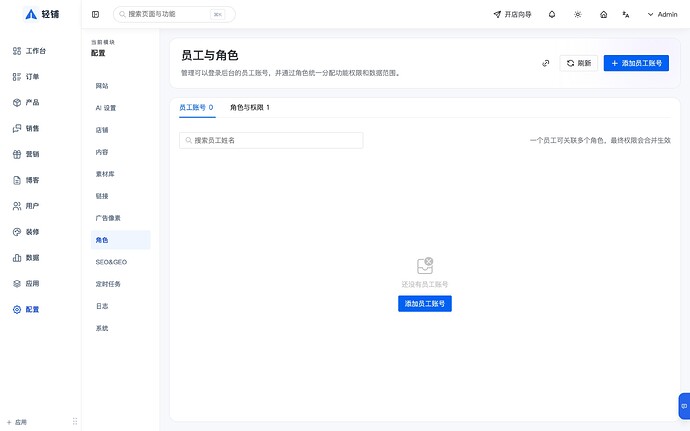
Task: Click the plus 应用 button at bottom left
Action: pos(16,422)
